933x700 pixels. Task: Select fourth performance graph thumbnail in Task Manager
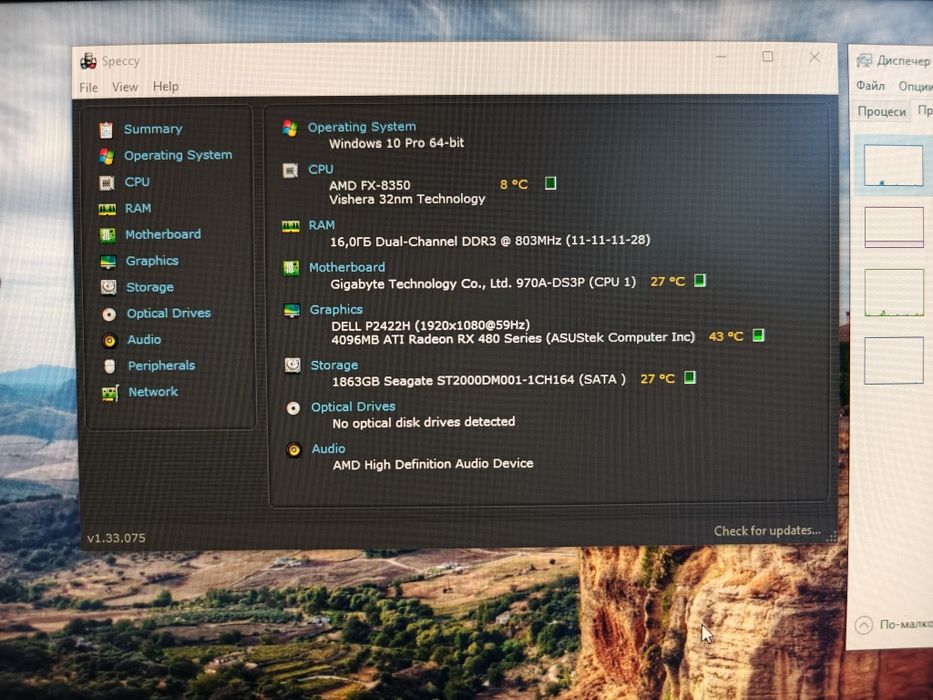click(894, 361)
